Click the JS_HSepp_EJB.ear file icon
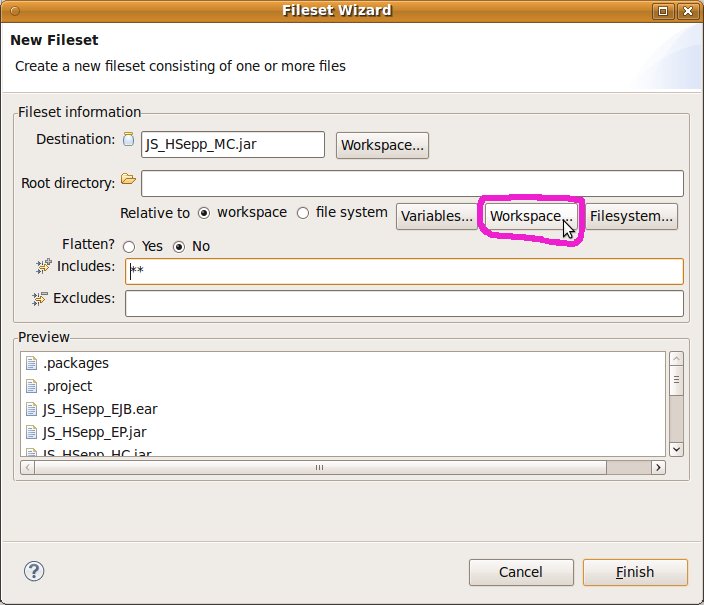 (x=31, y=409)
